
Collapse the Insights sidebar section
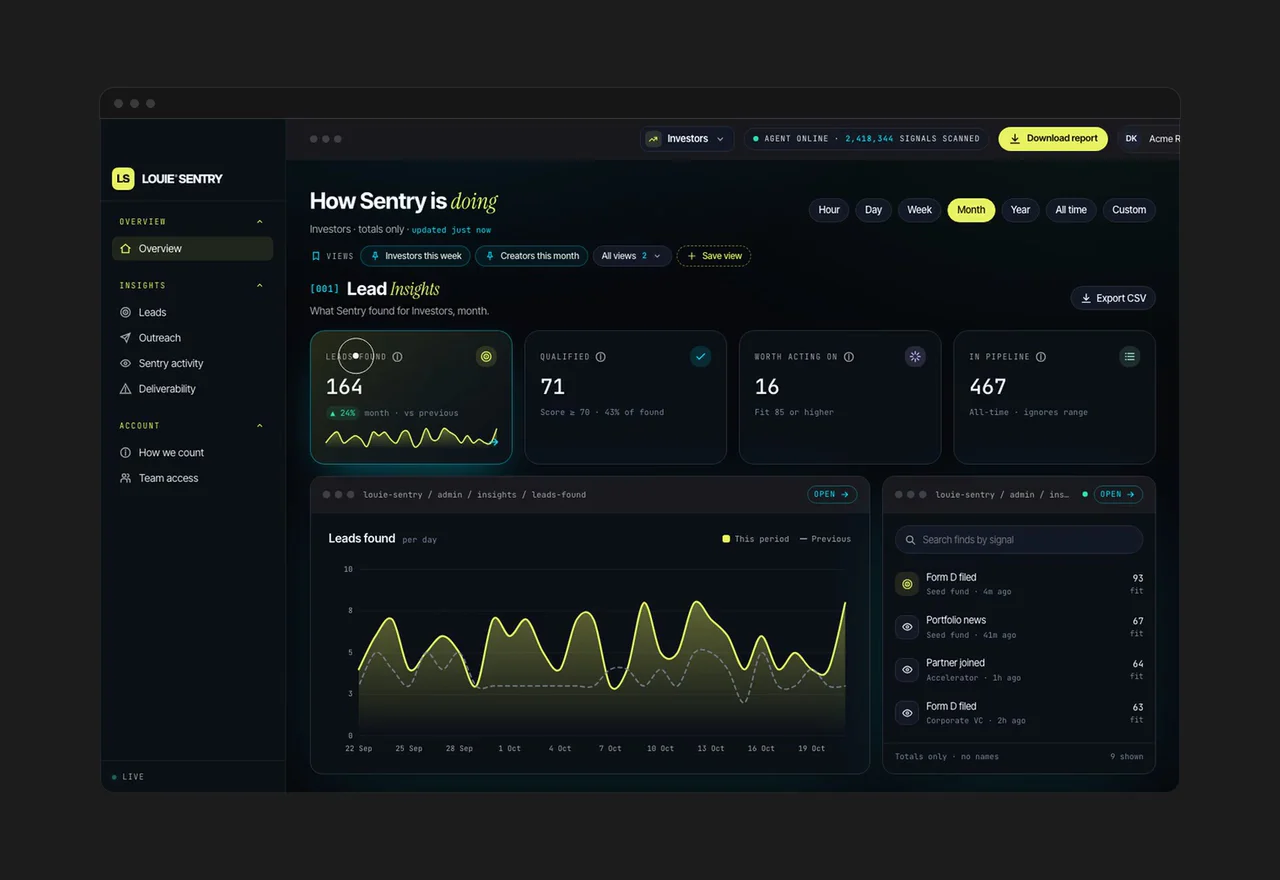coord(260,286)
